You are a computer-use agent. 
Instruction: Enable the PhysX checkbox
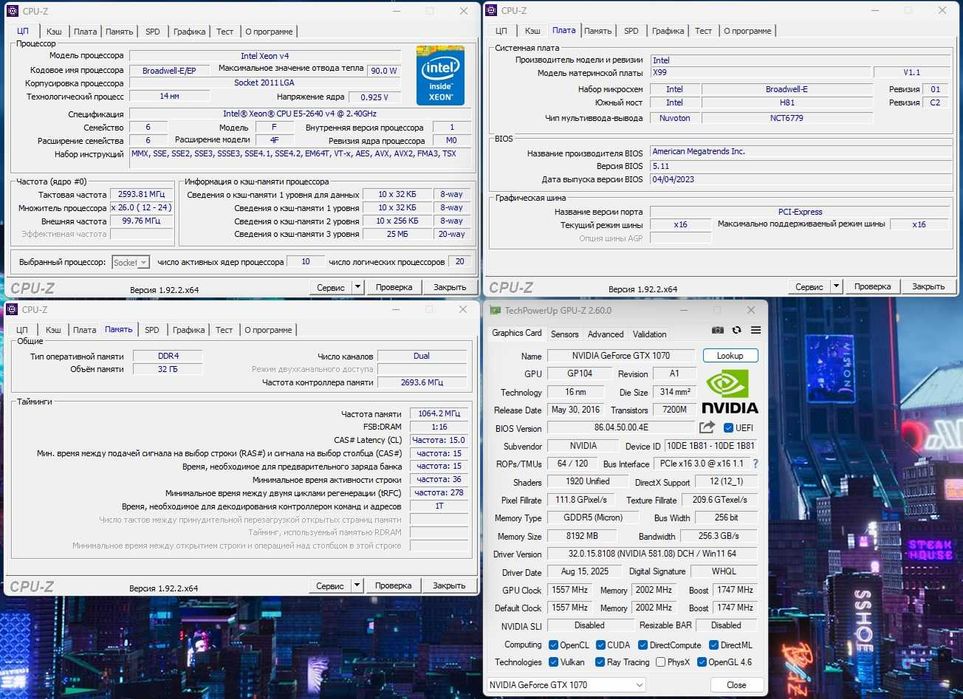pyautogui.click(x=660, y=662)
